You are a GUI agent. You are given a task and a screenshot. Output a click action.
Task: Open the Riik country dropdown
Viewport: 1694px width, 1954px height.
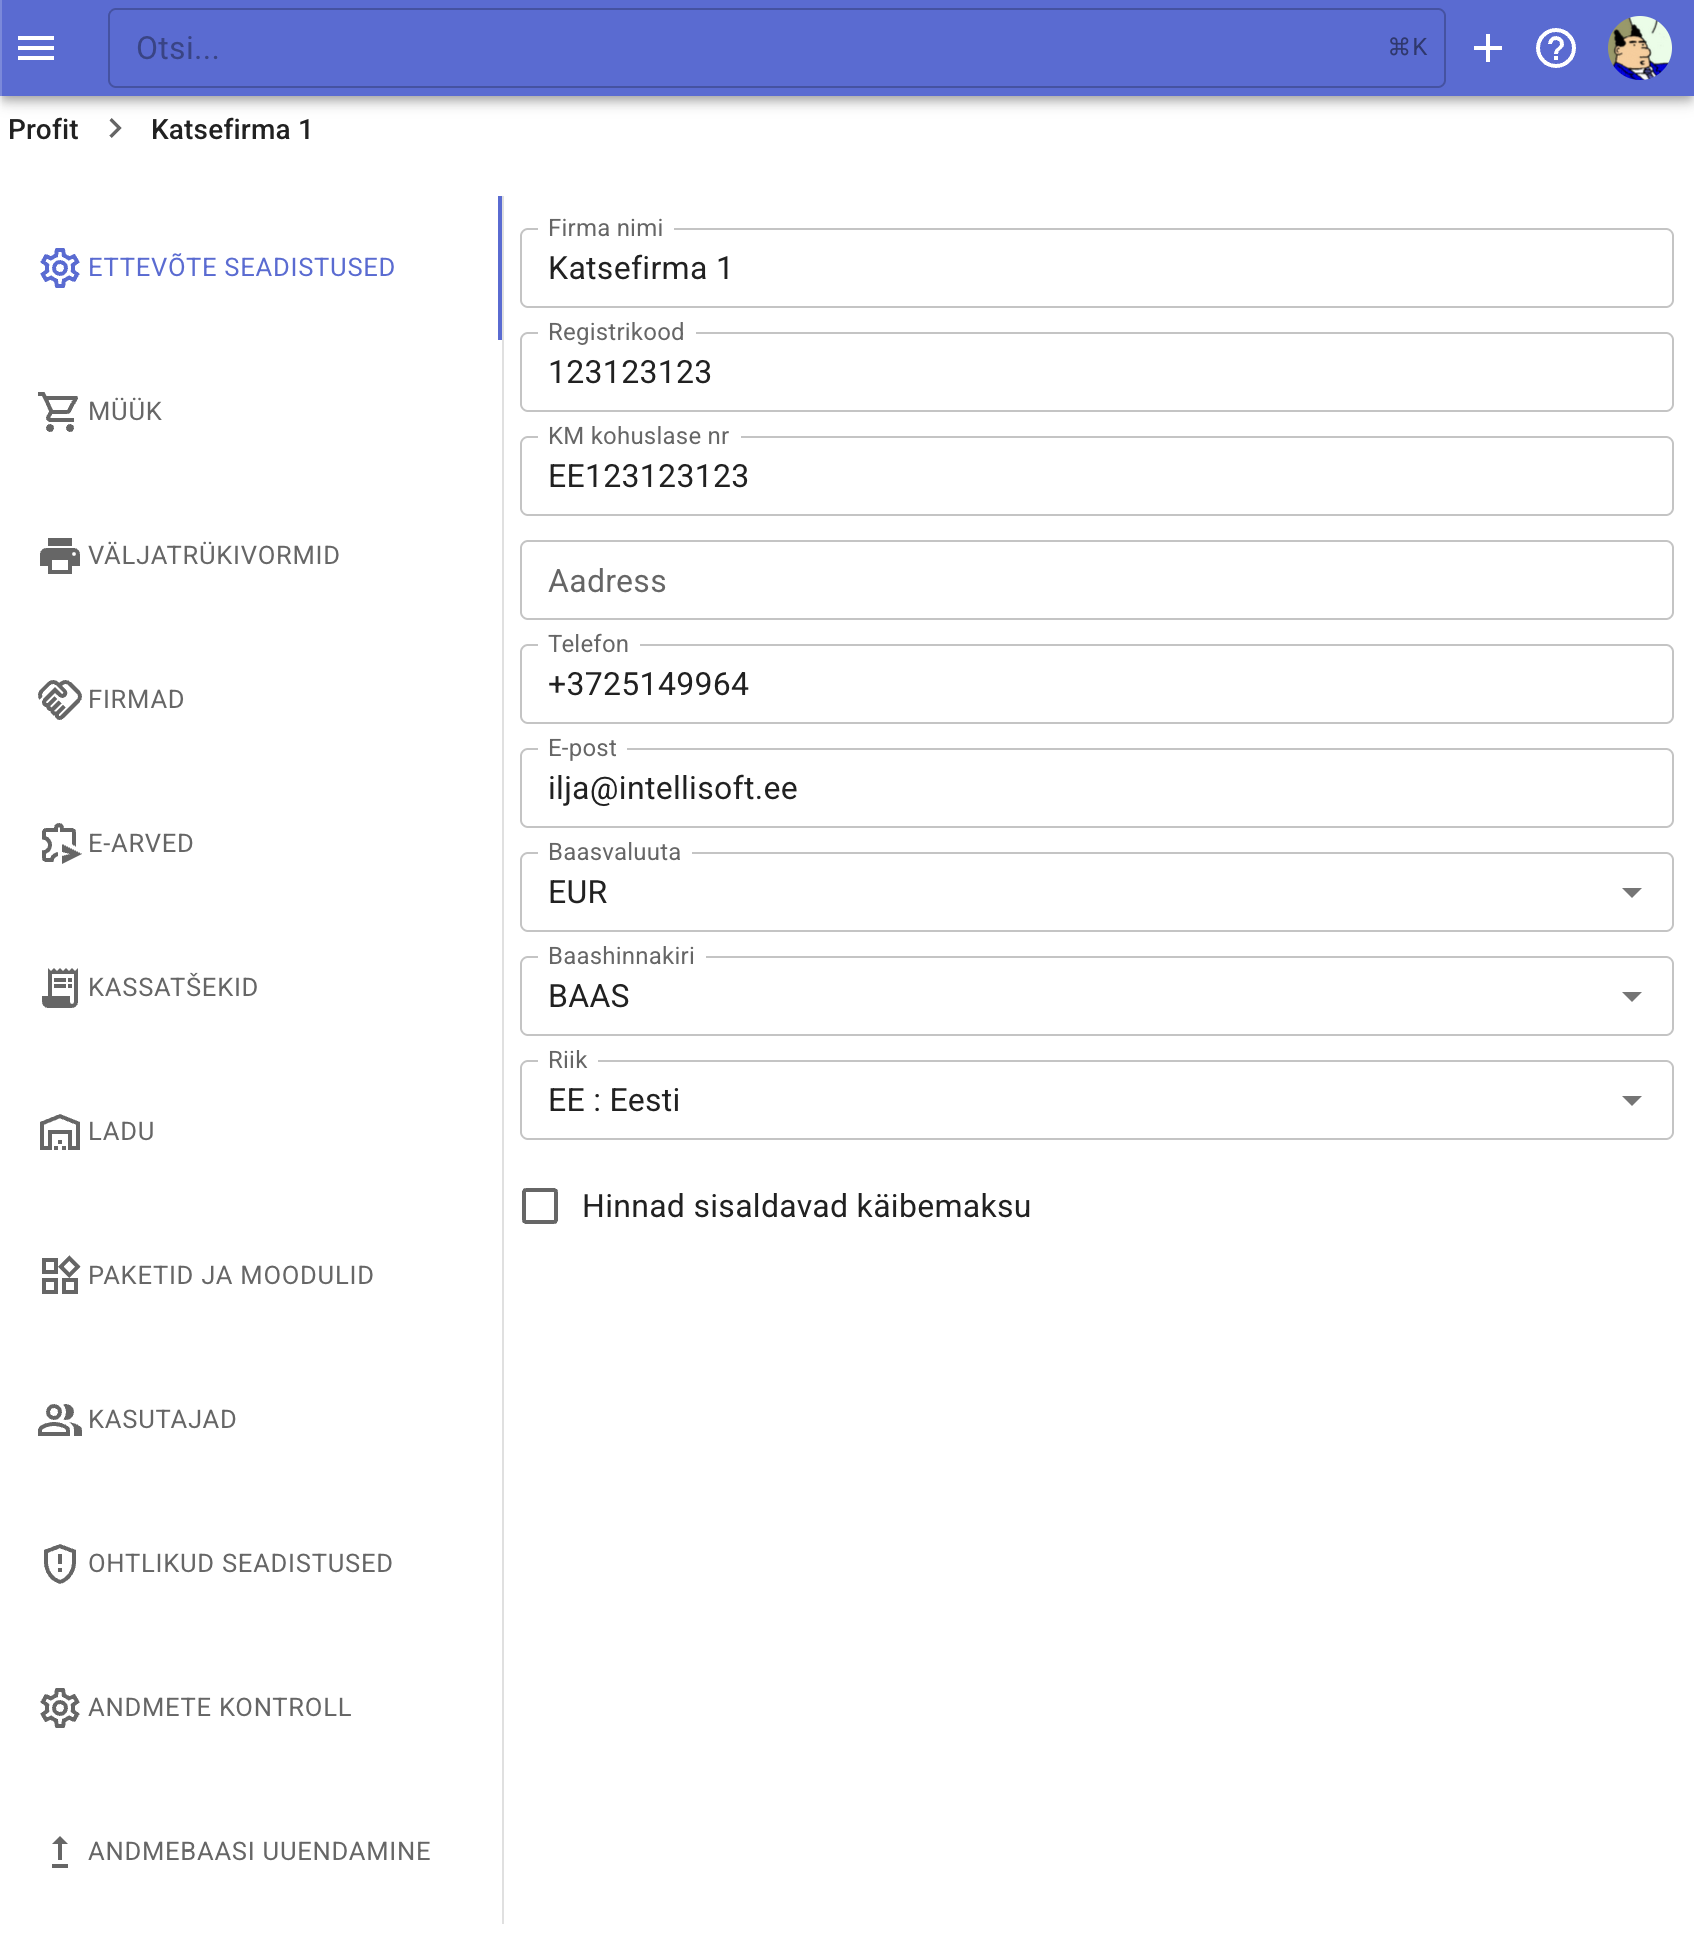pos(1096,1100)
